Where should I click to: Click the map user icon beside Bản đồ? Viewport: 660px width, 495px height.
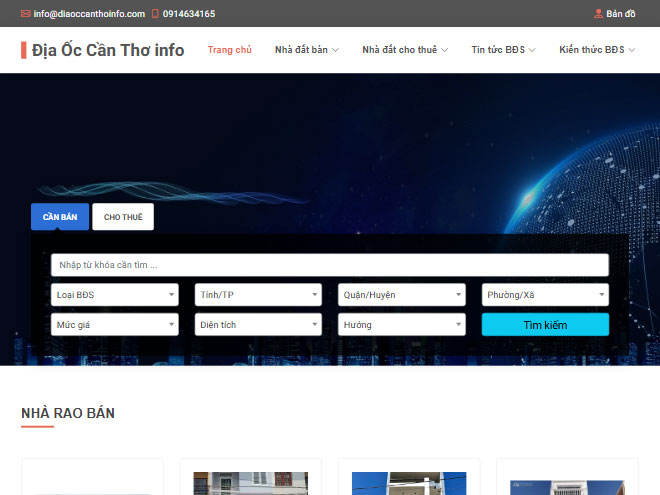pos(598,14)
